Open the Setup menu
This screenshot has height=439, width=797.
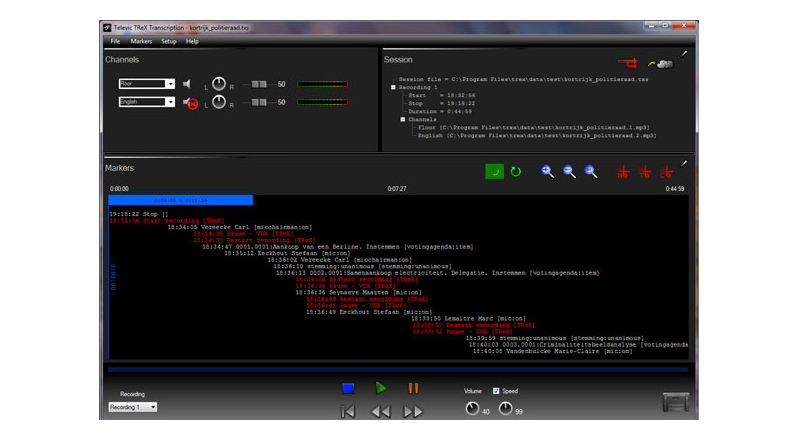[169, 42]
